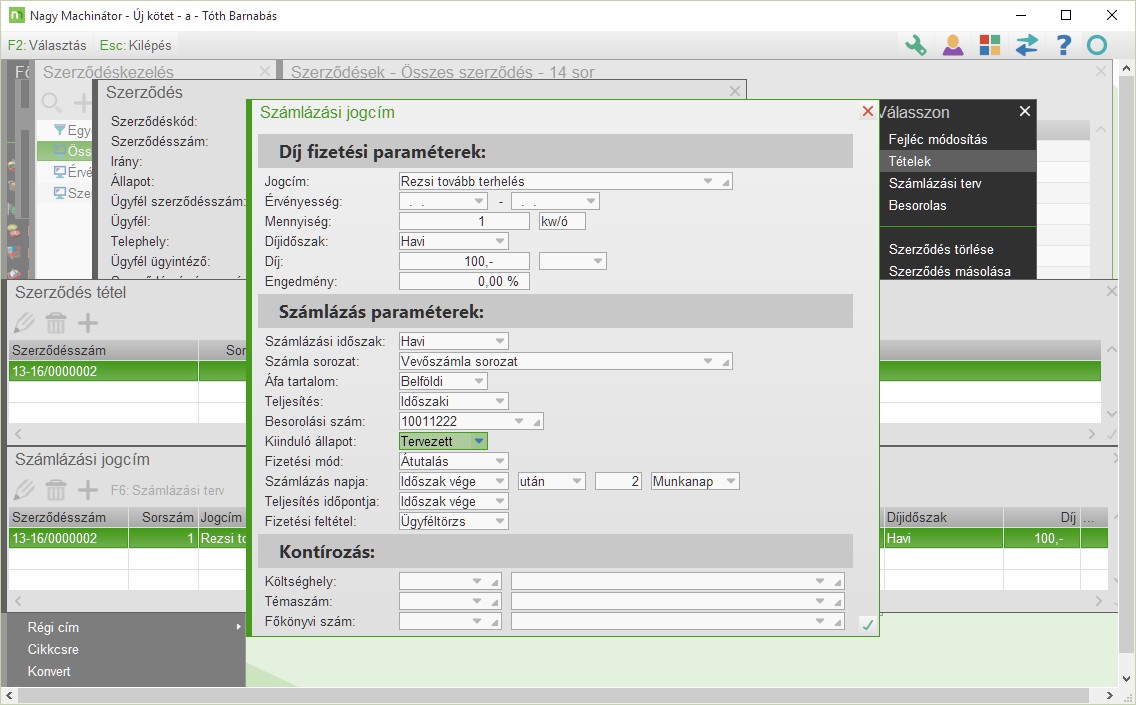Add new row in Számlázási jogcím panel
This screenshot has height=705, width=1136.
[88, 490]
